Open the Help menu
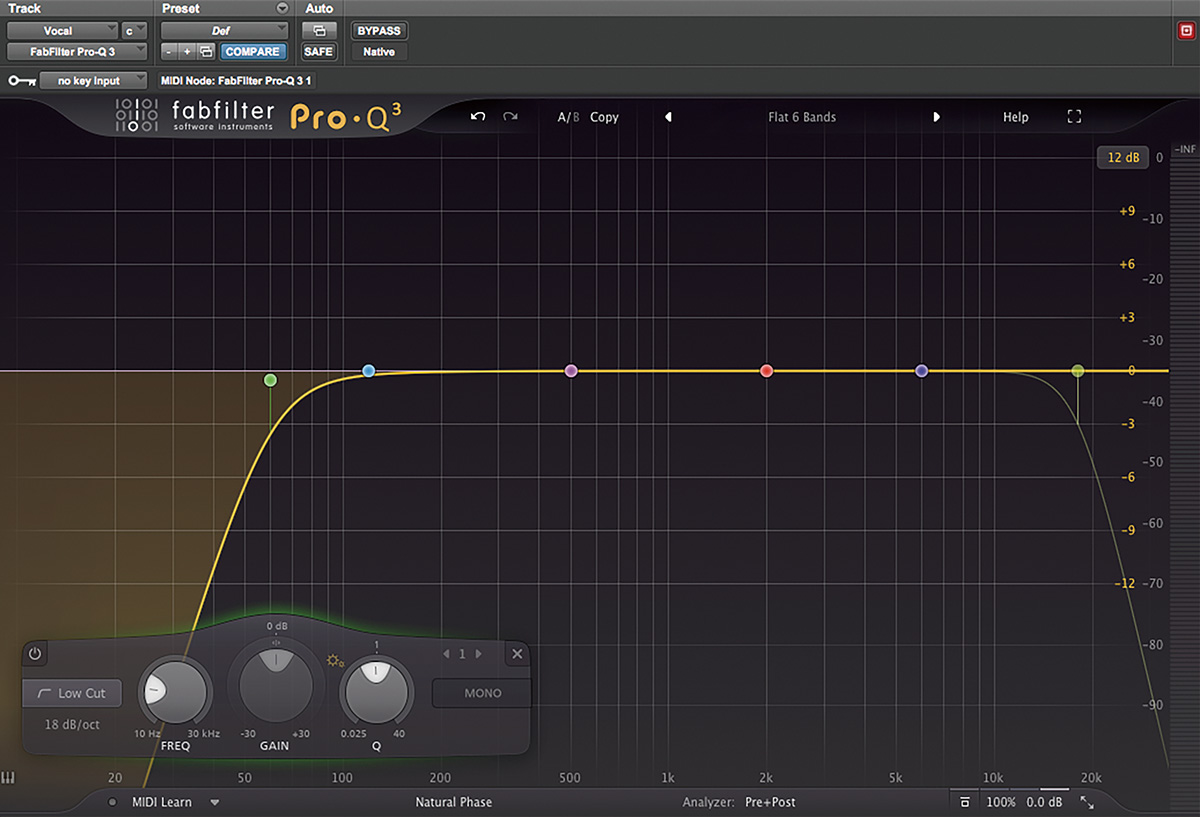Image resolution: width=1200 pixels, height=817 pixels. click(x=1016, y=117)
